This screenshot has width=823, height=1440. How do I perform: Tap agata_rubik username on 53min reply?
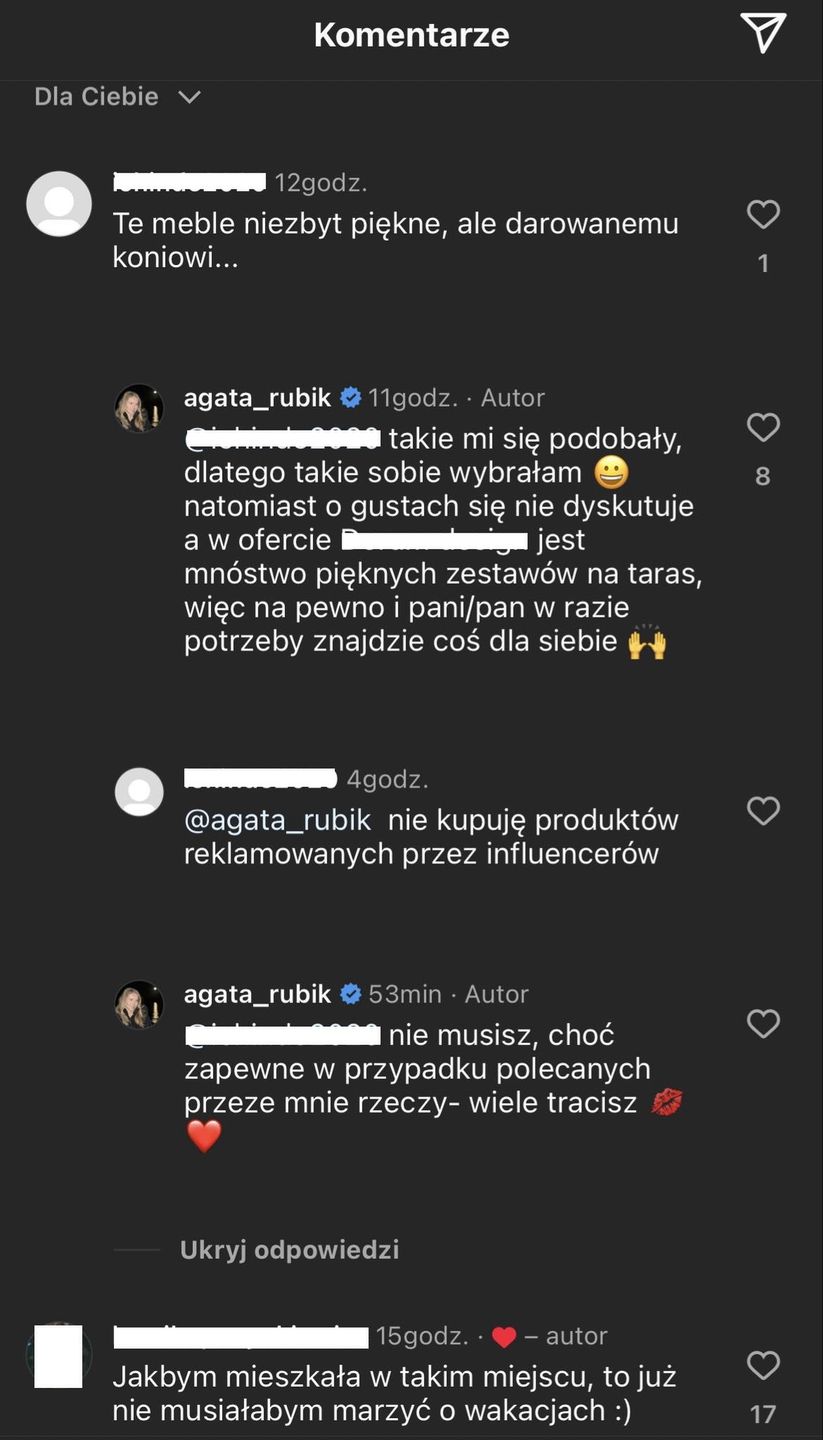tap(257, 994)
